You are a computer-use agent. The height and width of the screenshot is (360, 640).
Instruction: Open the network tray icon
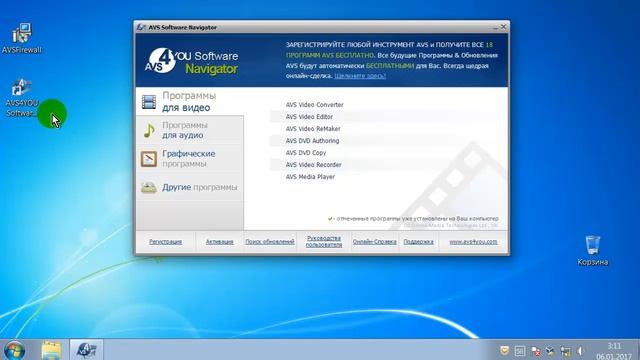[565, 351]
